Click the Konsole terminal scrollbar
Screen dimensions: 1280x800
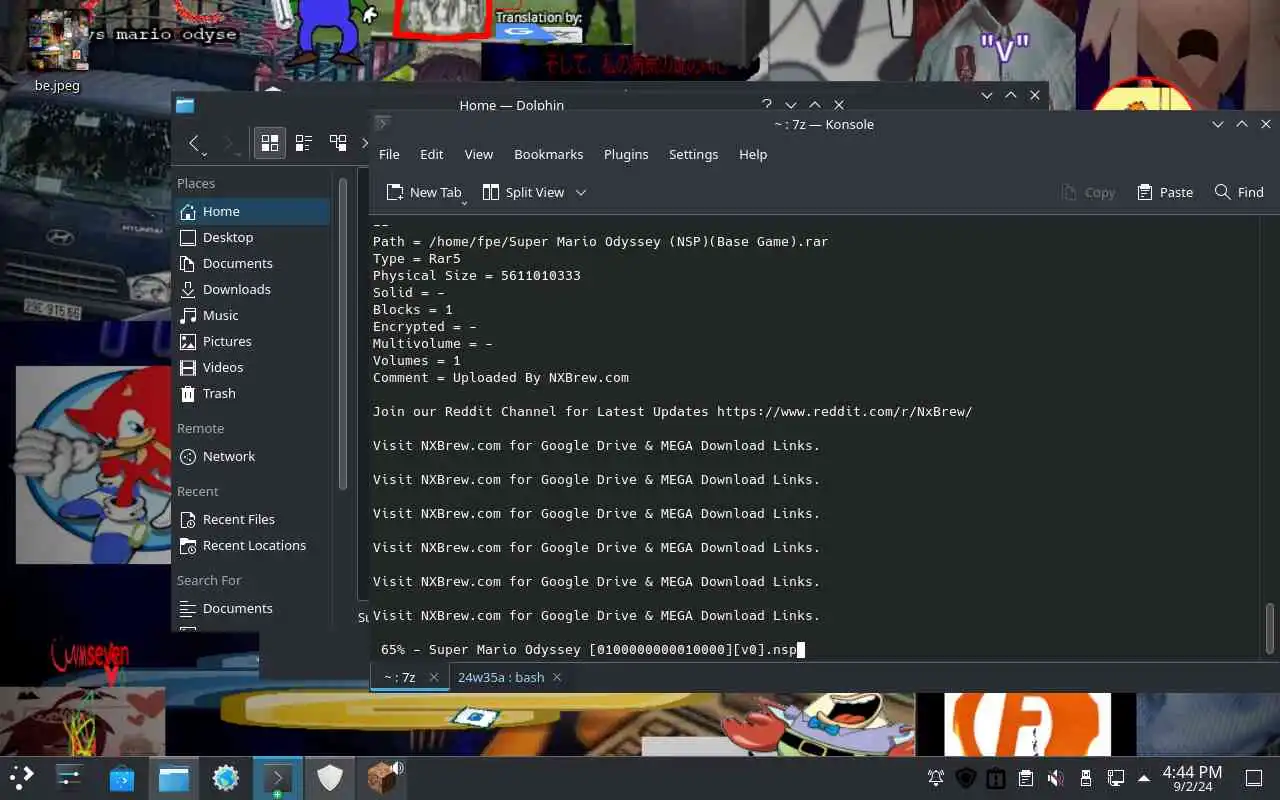pos(1270,627)
